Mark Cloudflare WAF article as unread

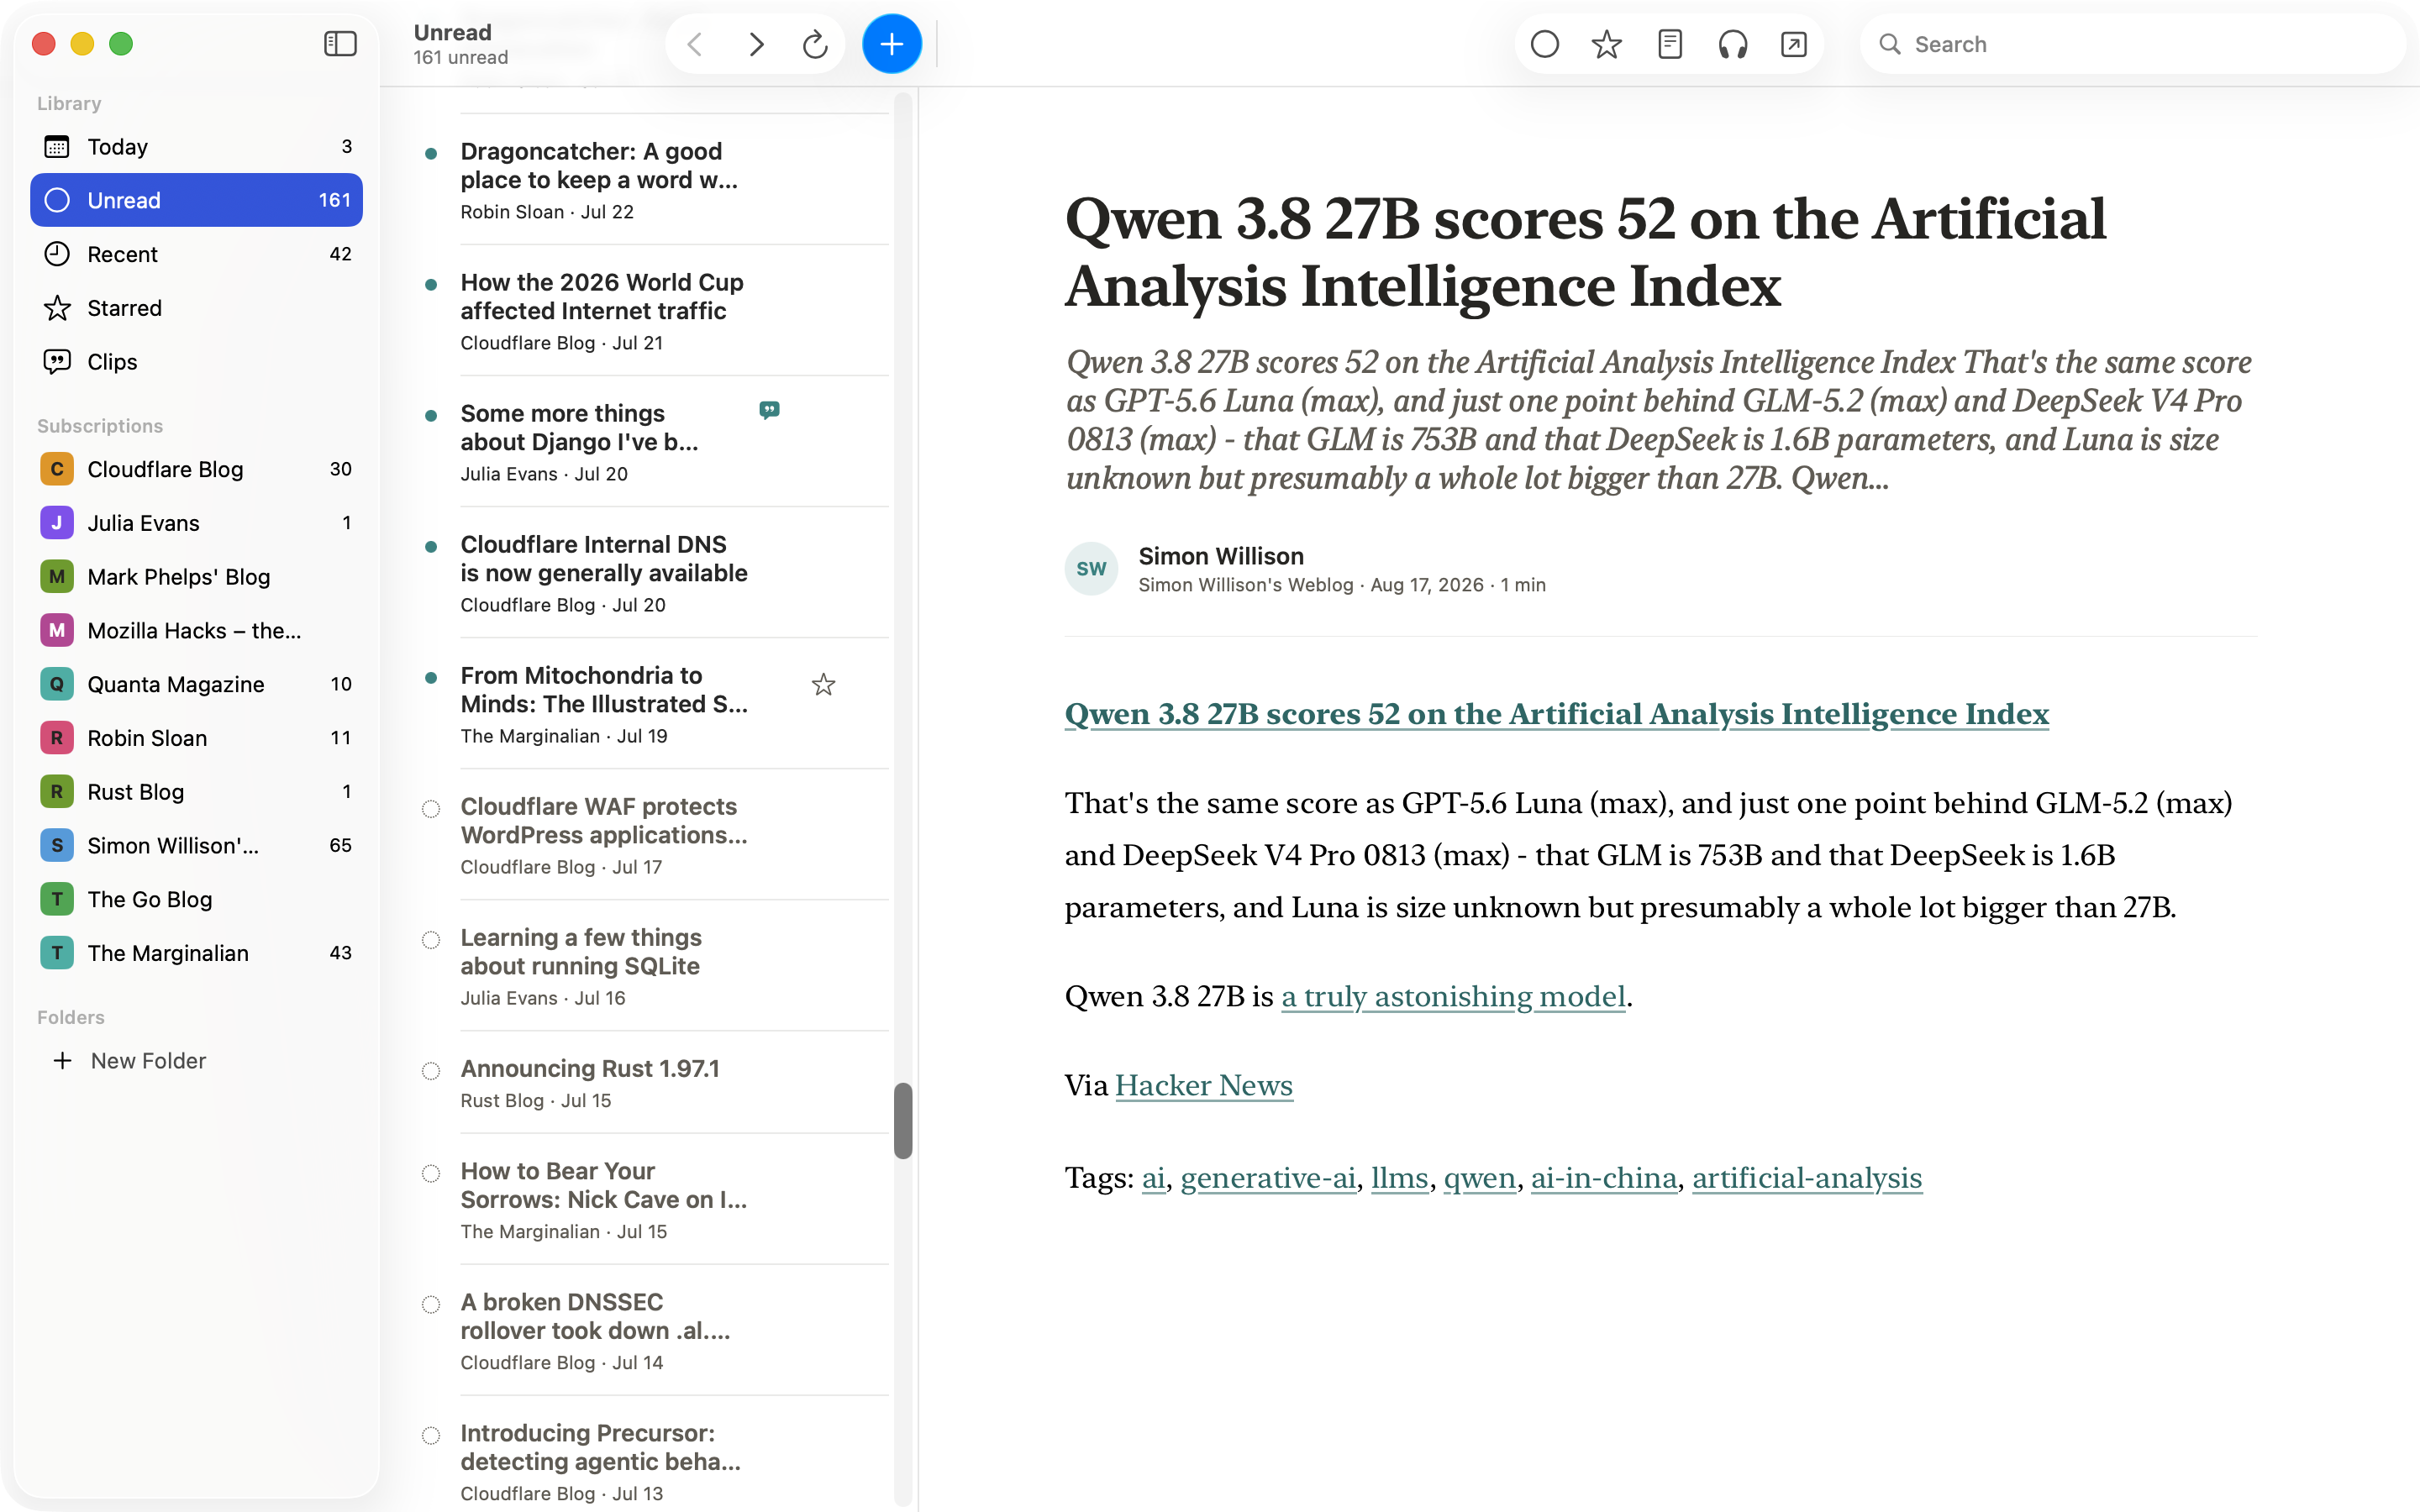[431, 809]
